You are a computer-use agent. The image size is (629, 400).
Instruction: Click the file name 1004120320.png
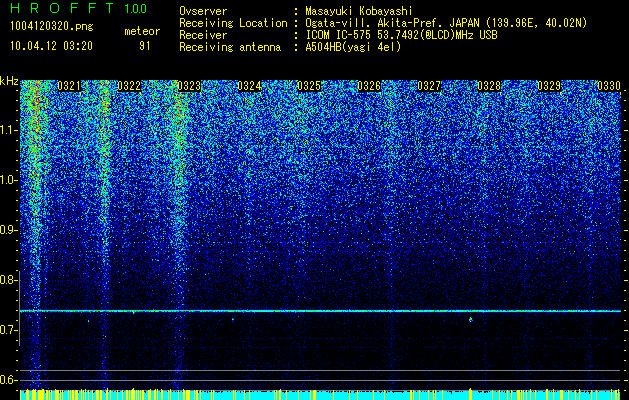pyautogui.click(x=51, y=27)
